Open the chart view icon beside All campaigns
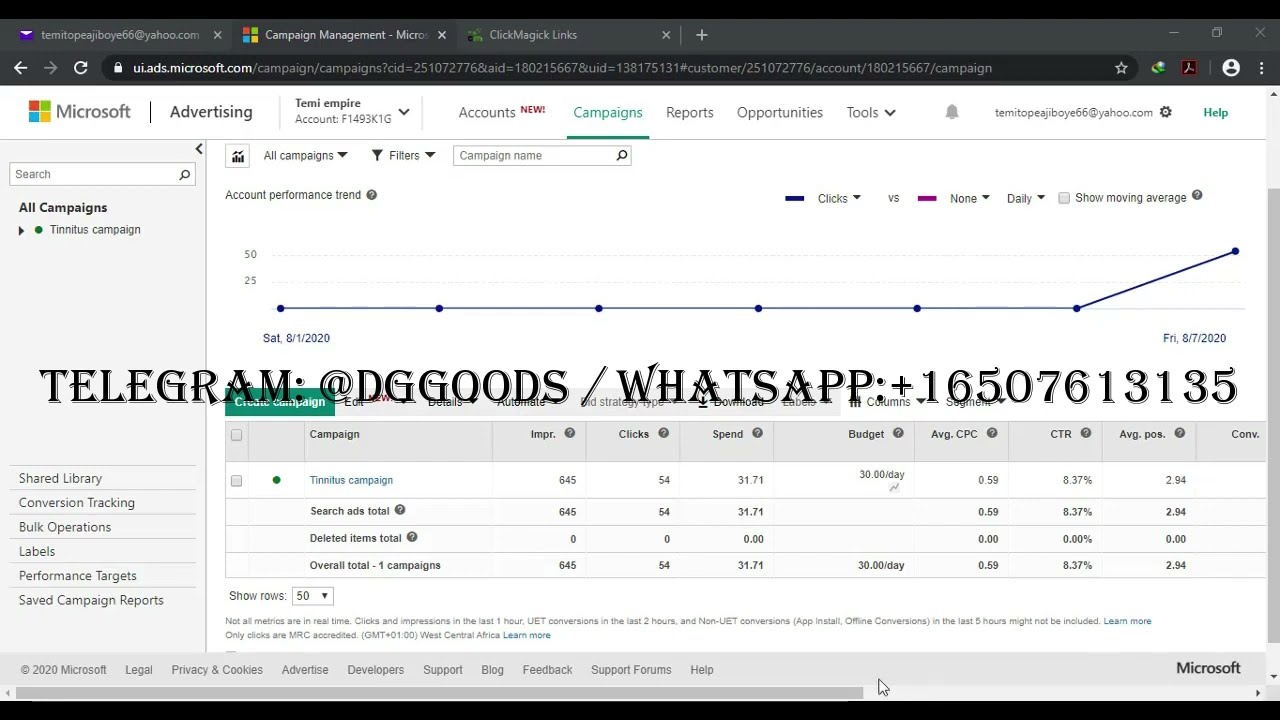Image resolution: width=1280 pixels, height=720 pixels. click(x=237, y=155)
